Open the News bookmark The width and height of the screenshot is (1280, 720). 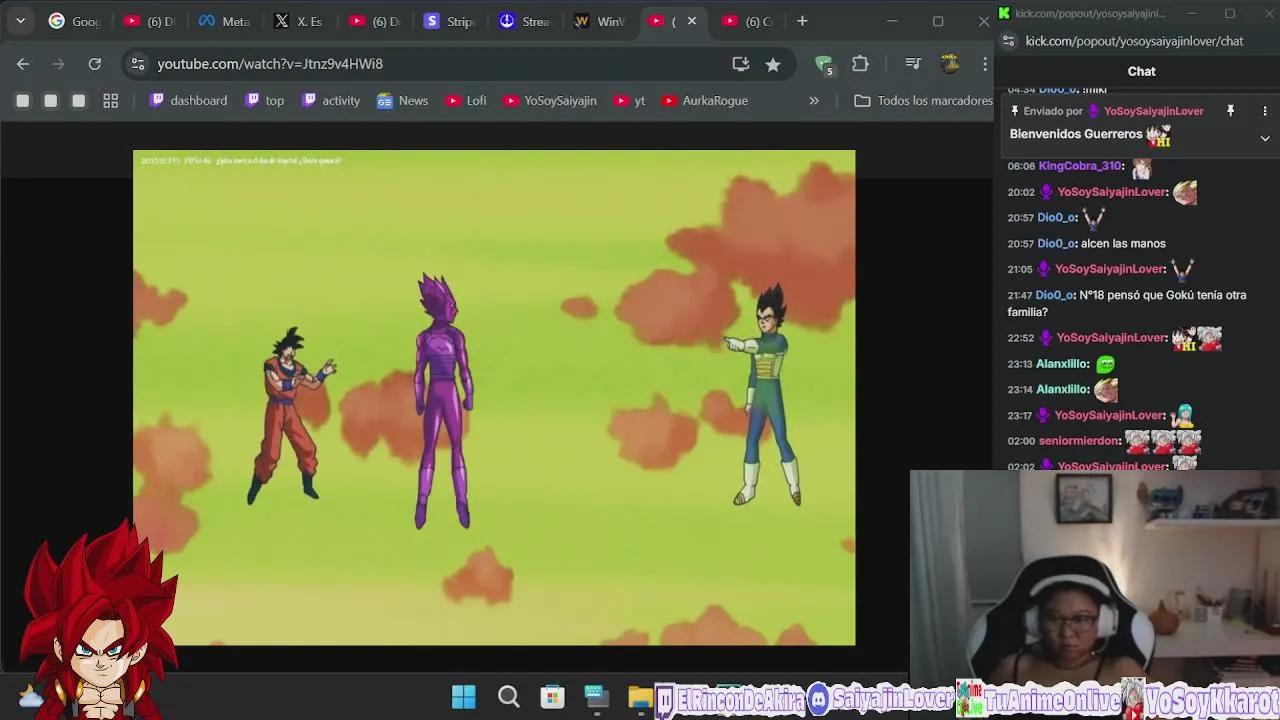[x=402, y=101]
